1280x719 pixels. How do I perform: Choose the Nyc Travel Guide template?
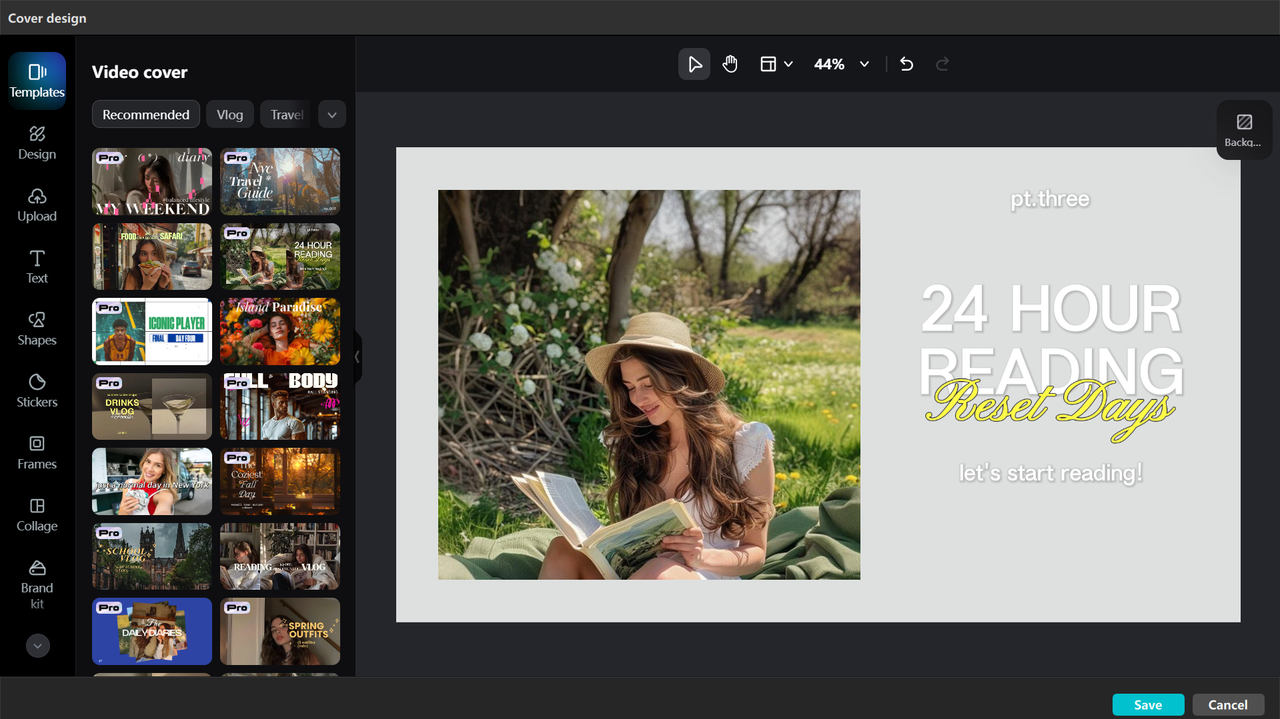pos(280,182)
